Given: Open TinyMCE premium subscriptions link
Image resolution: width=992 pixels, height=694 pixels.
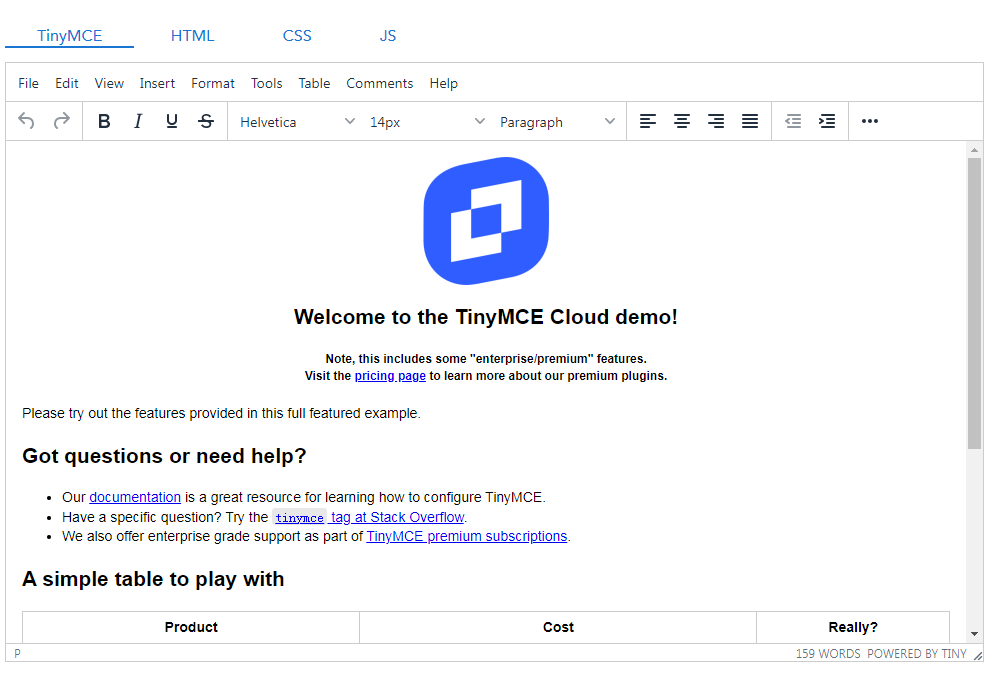Looking at the screenshot, I should (x=466, y=536).
